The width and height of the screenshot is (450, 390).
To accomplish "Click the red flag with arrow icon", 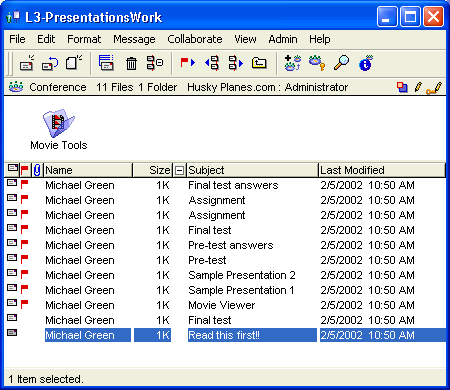I will coord(187,62).
